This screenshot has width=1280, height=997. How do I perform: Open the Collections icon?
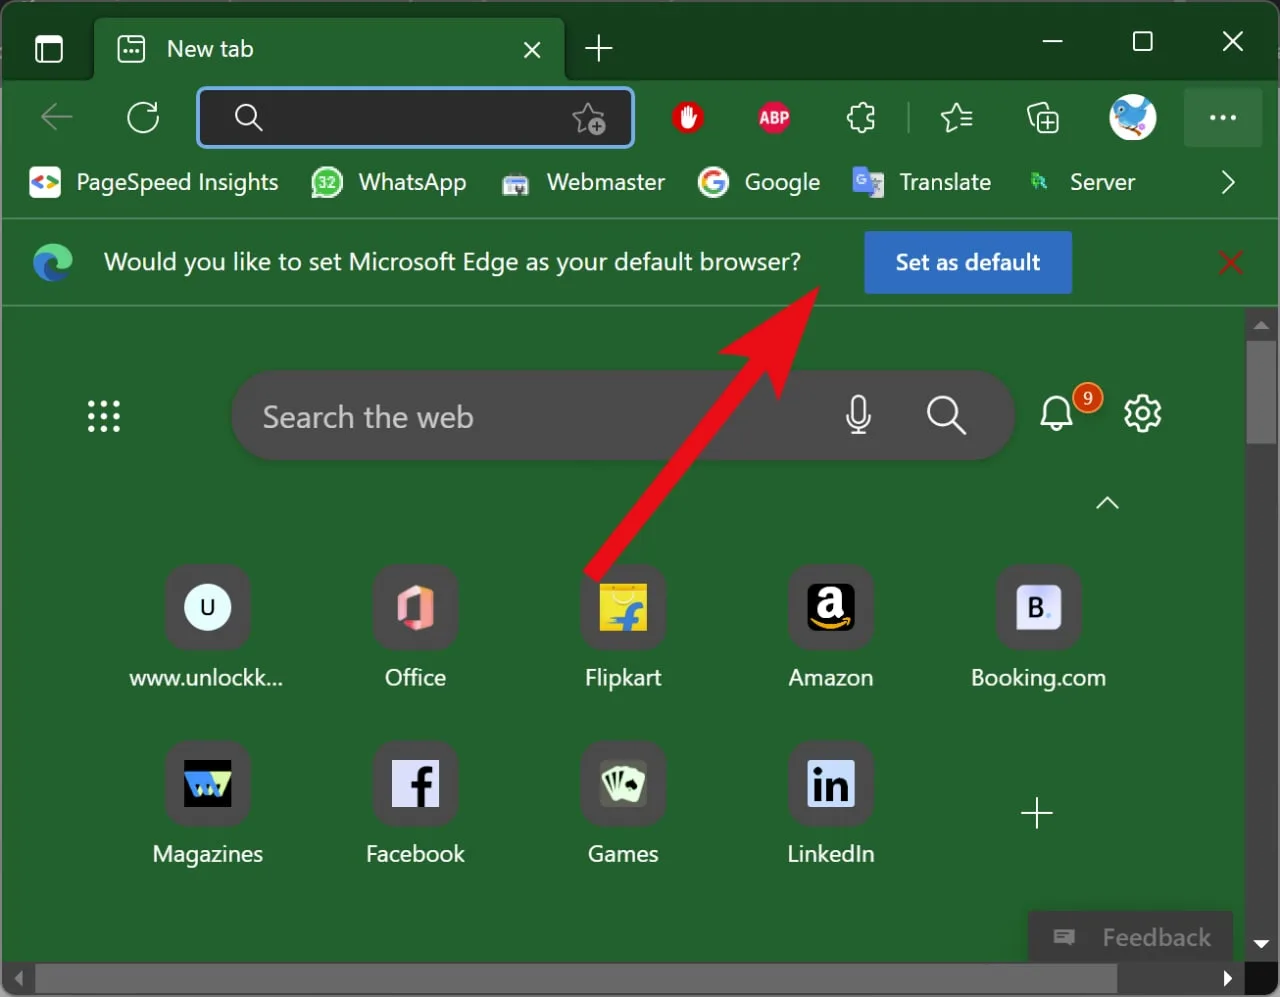pyautogui.click(x=1043, y=118)
